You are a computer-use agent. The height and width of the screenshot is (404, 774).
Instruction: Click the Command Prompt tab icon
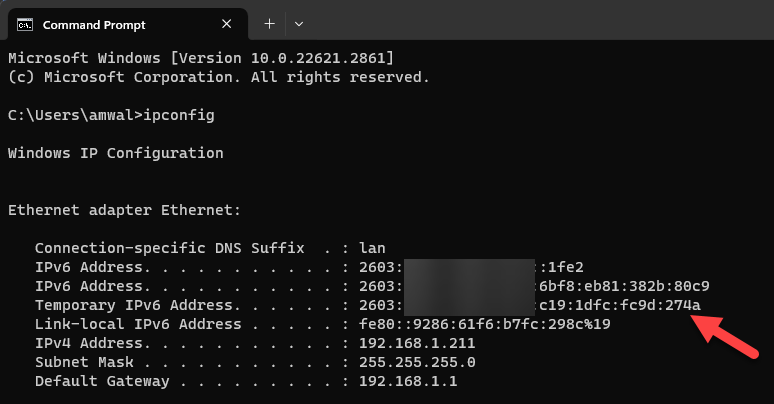[x=25, y=23]
